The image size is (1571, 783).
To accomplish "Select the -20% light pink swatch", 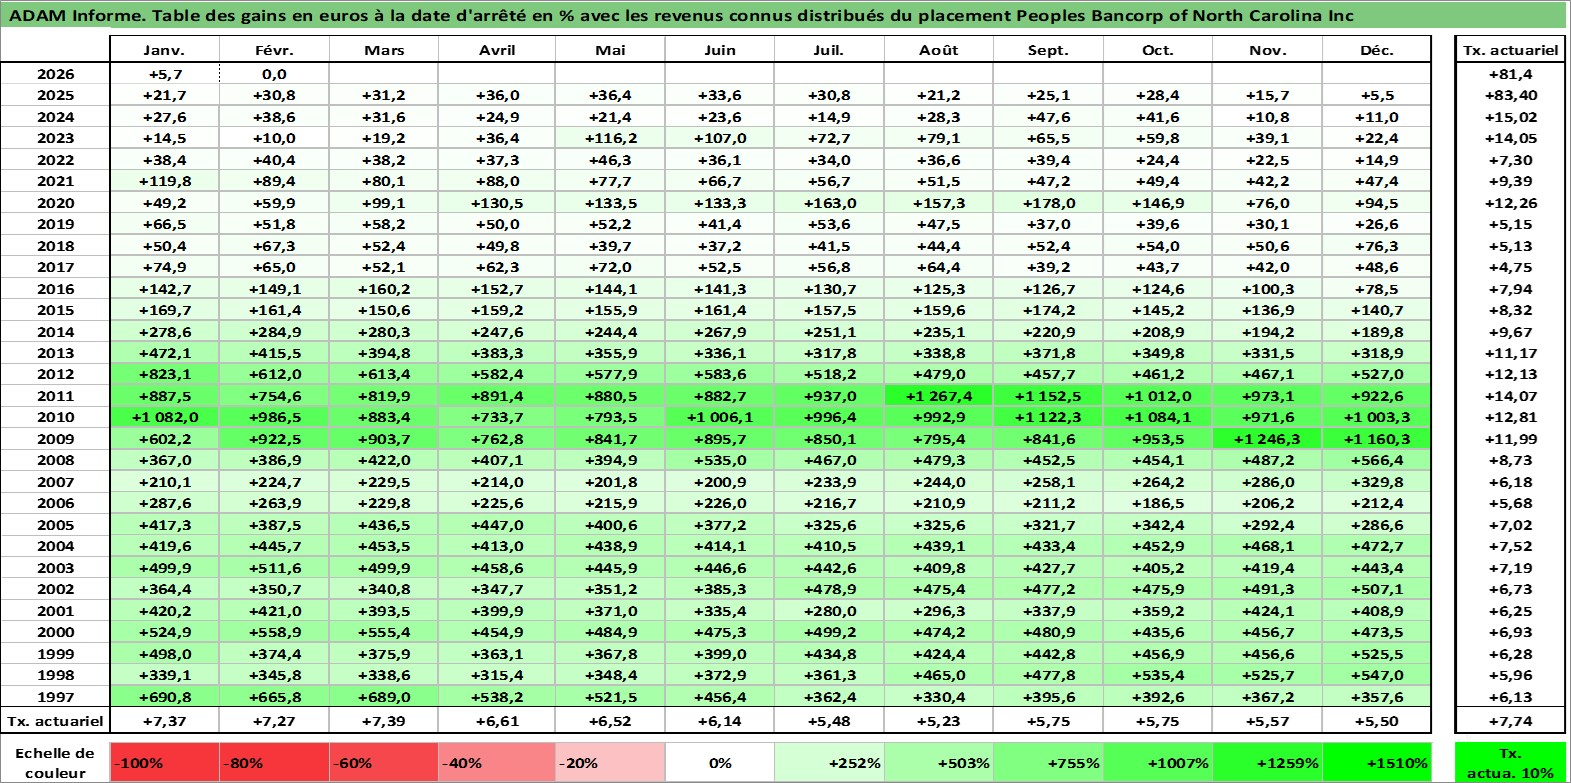I will point(610,762).
